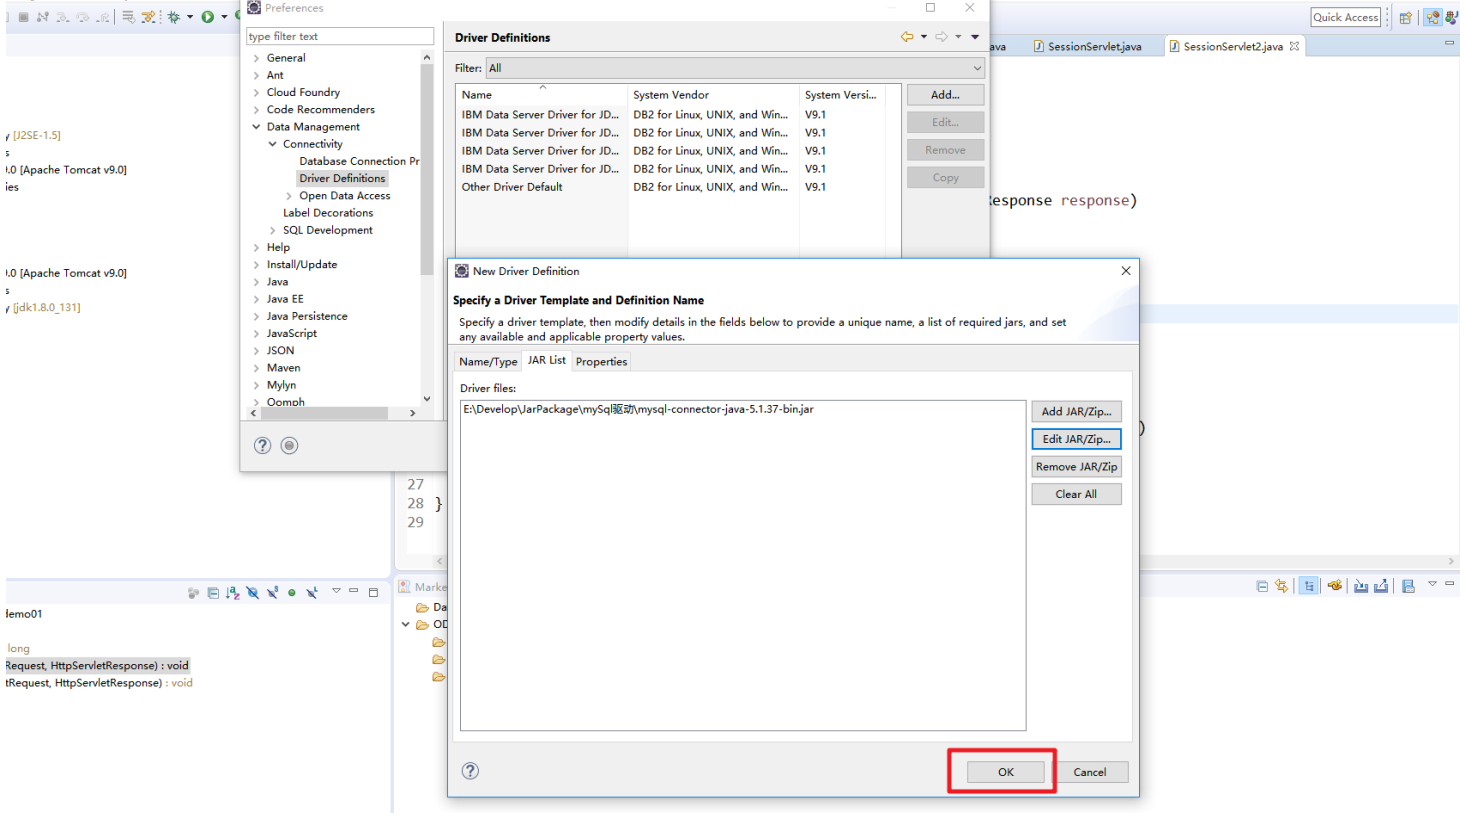This screenshot has height=828, width=1464.
Task: Click the Collapse All icon in the Outline view
Action: [x=213, y=593]
